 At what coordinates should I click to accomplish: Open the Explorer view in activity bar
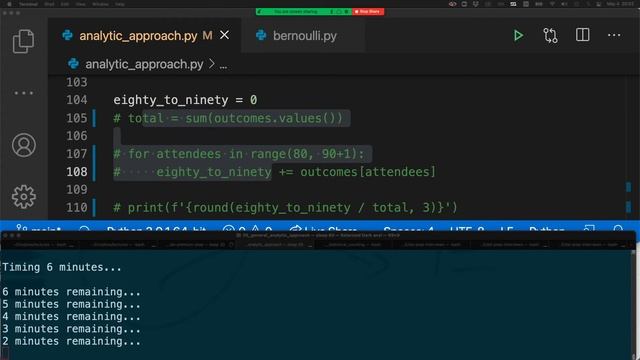[23, 41]
